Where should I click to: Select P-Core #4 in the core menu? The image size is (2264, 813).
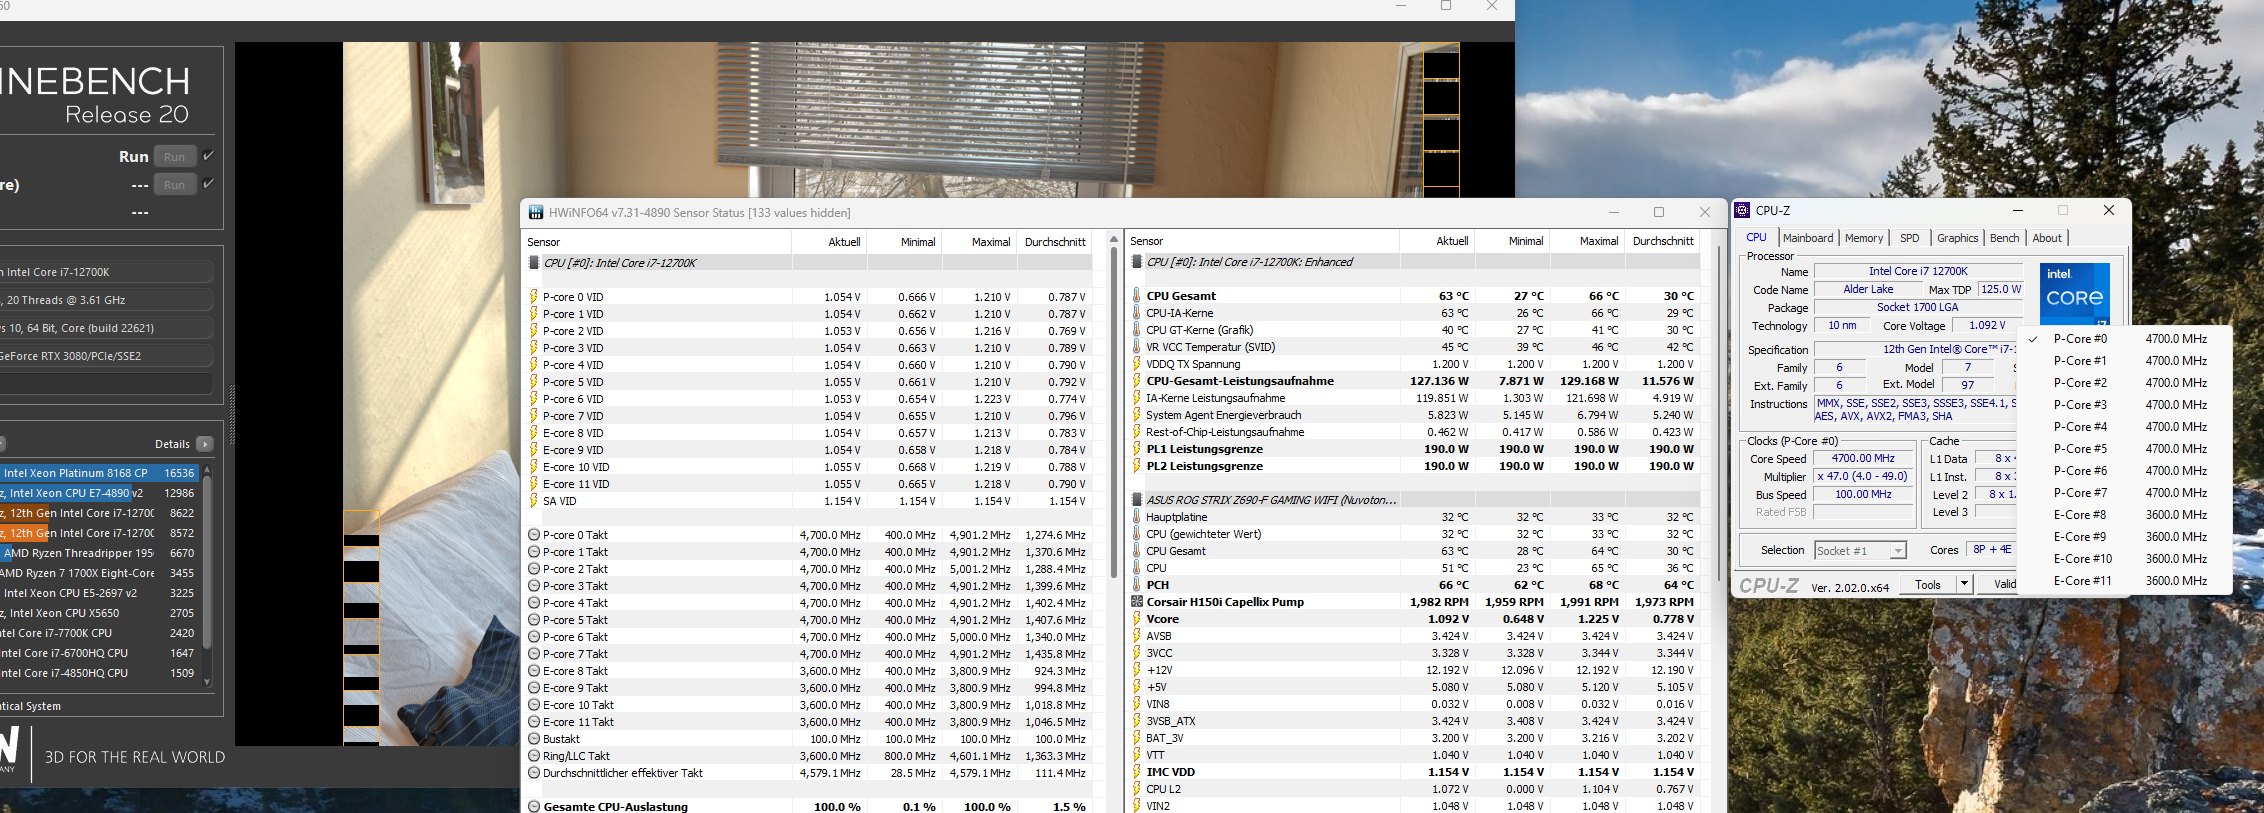pos(2124,427)
